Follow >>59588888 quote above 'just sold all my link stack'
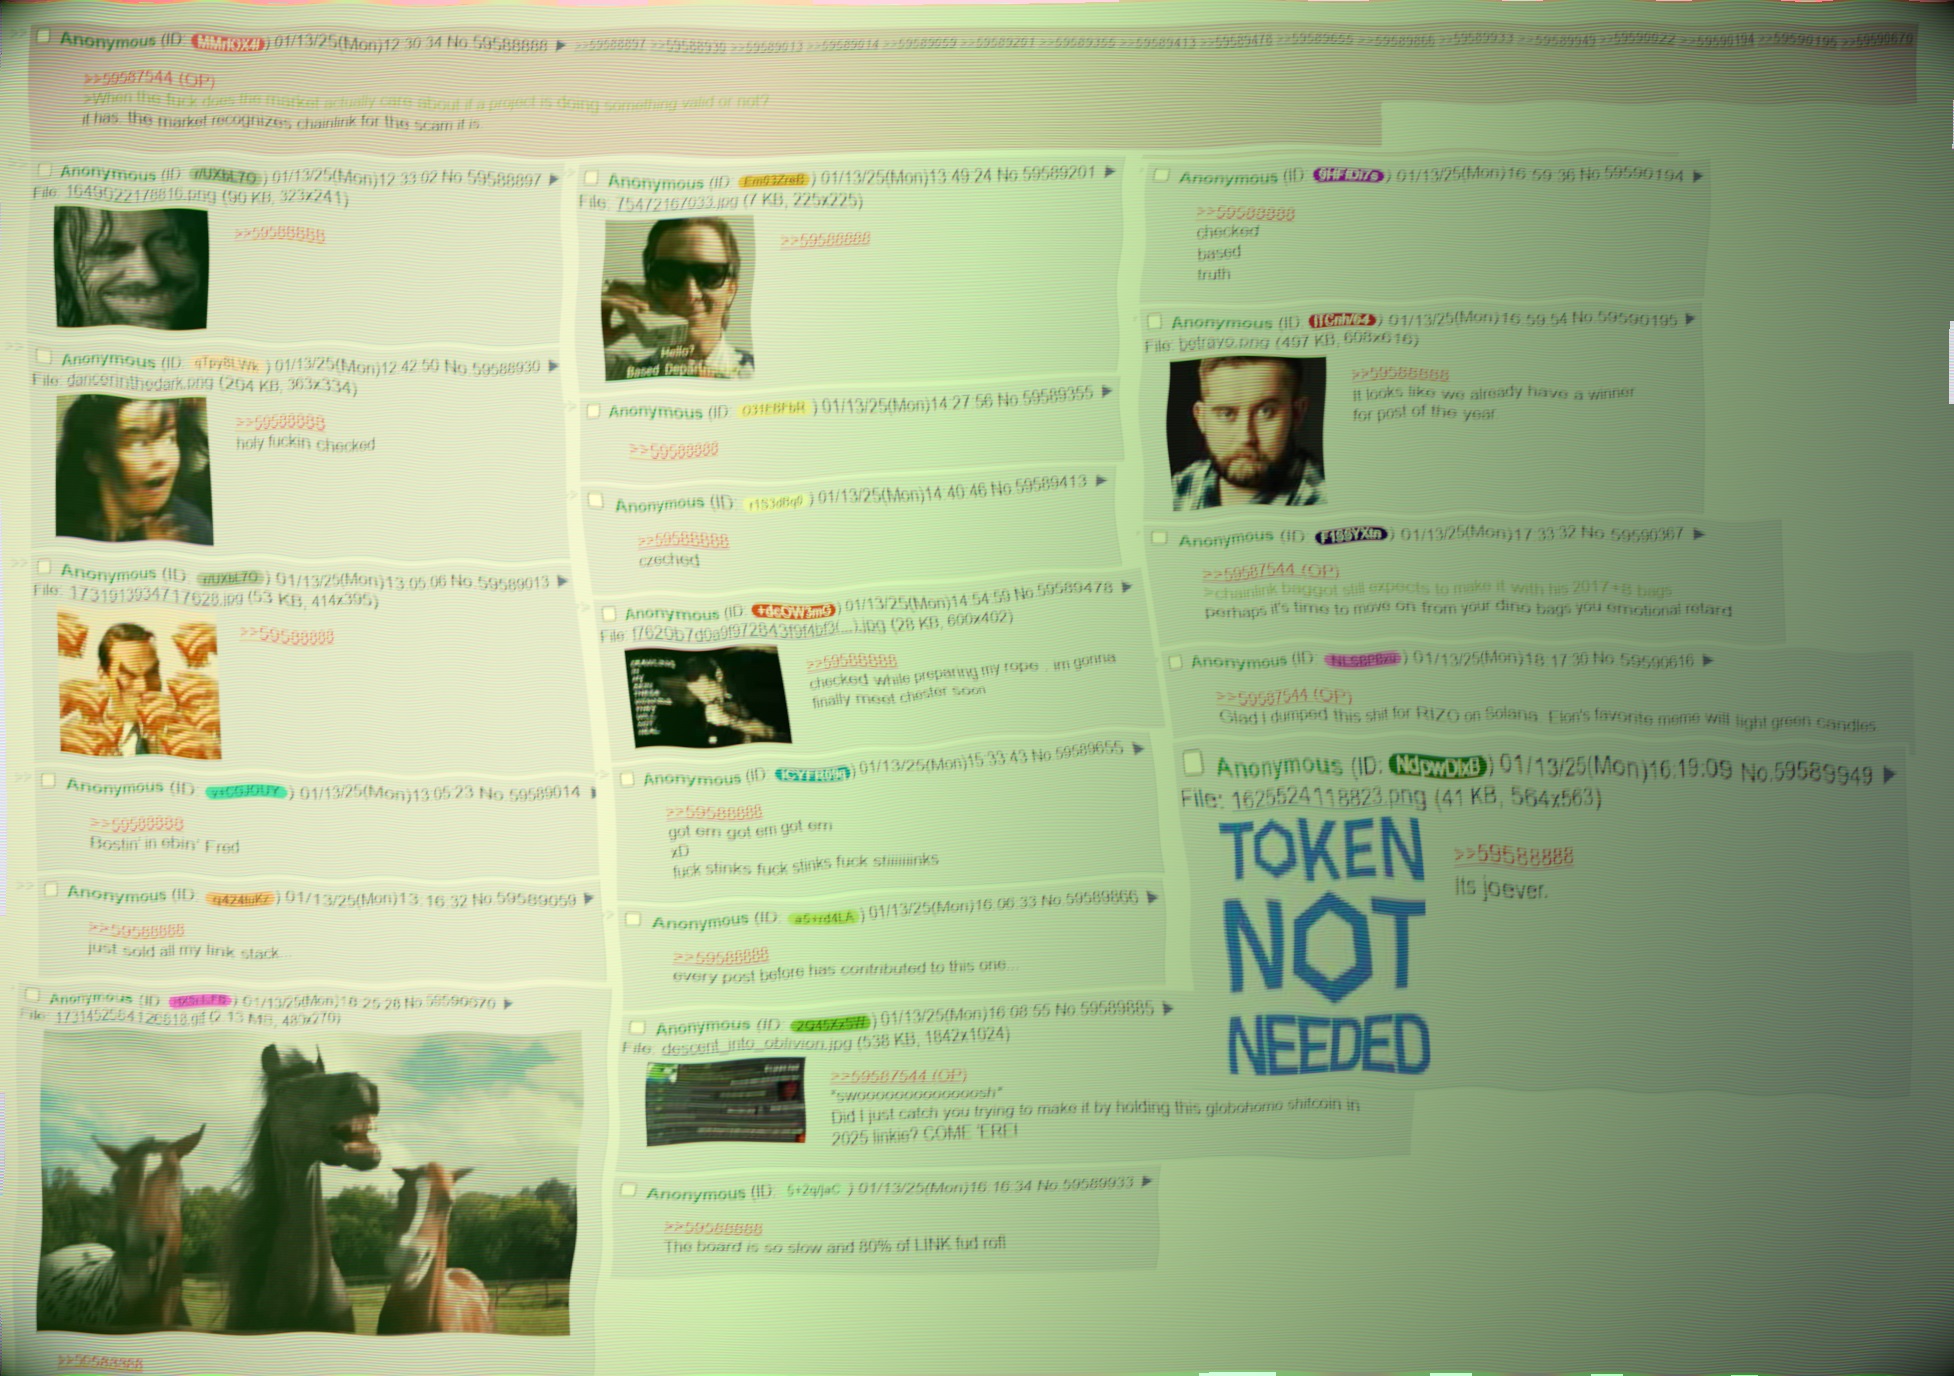 (136, 930)
